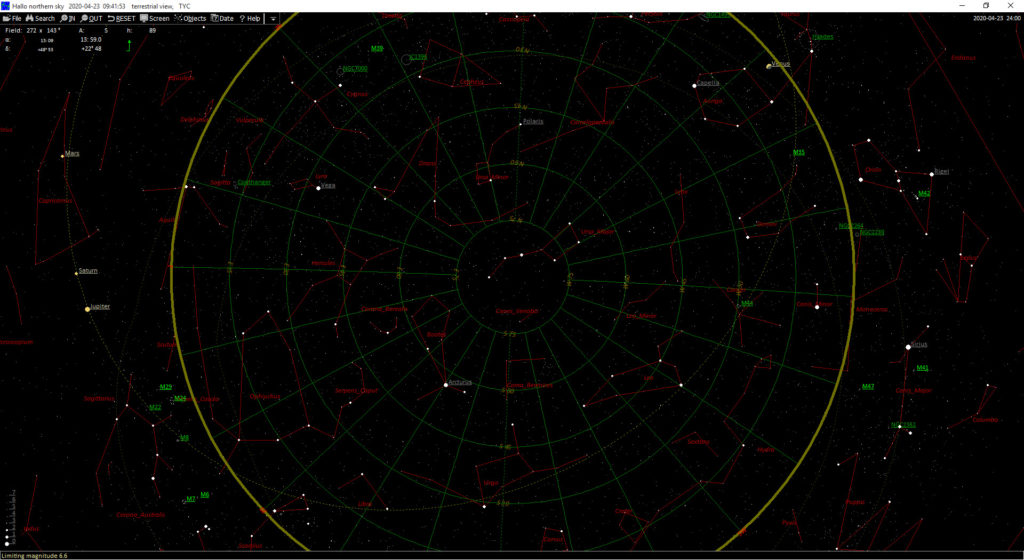Click the Virgo constellation name
The image size is (1024, 560).
[x=491, y=483]
